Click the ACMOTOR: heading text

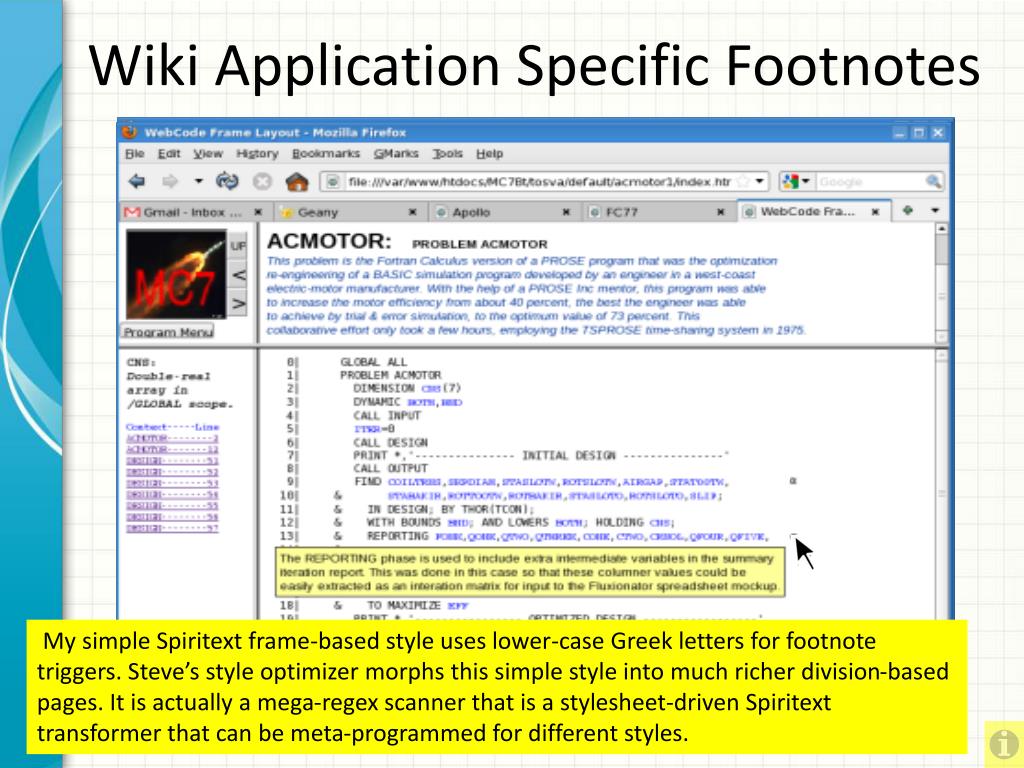click(x=329, y=242)
